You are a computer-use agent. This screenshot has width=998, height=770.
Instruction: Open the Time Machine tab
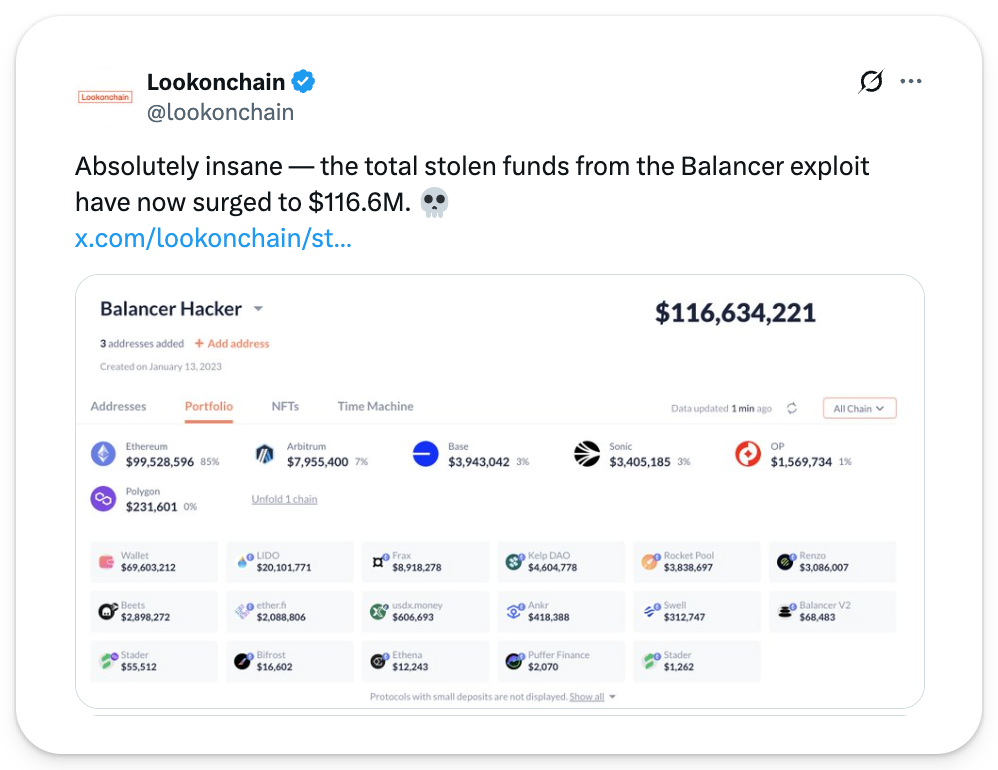click(x=375, y=406)
